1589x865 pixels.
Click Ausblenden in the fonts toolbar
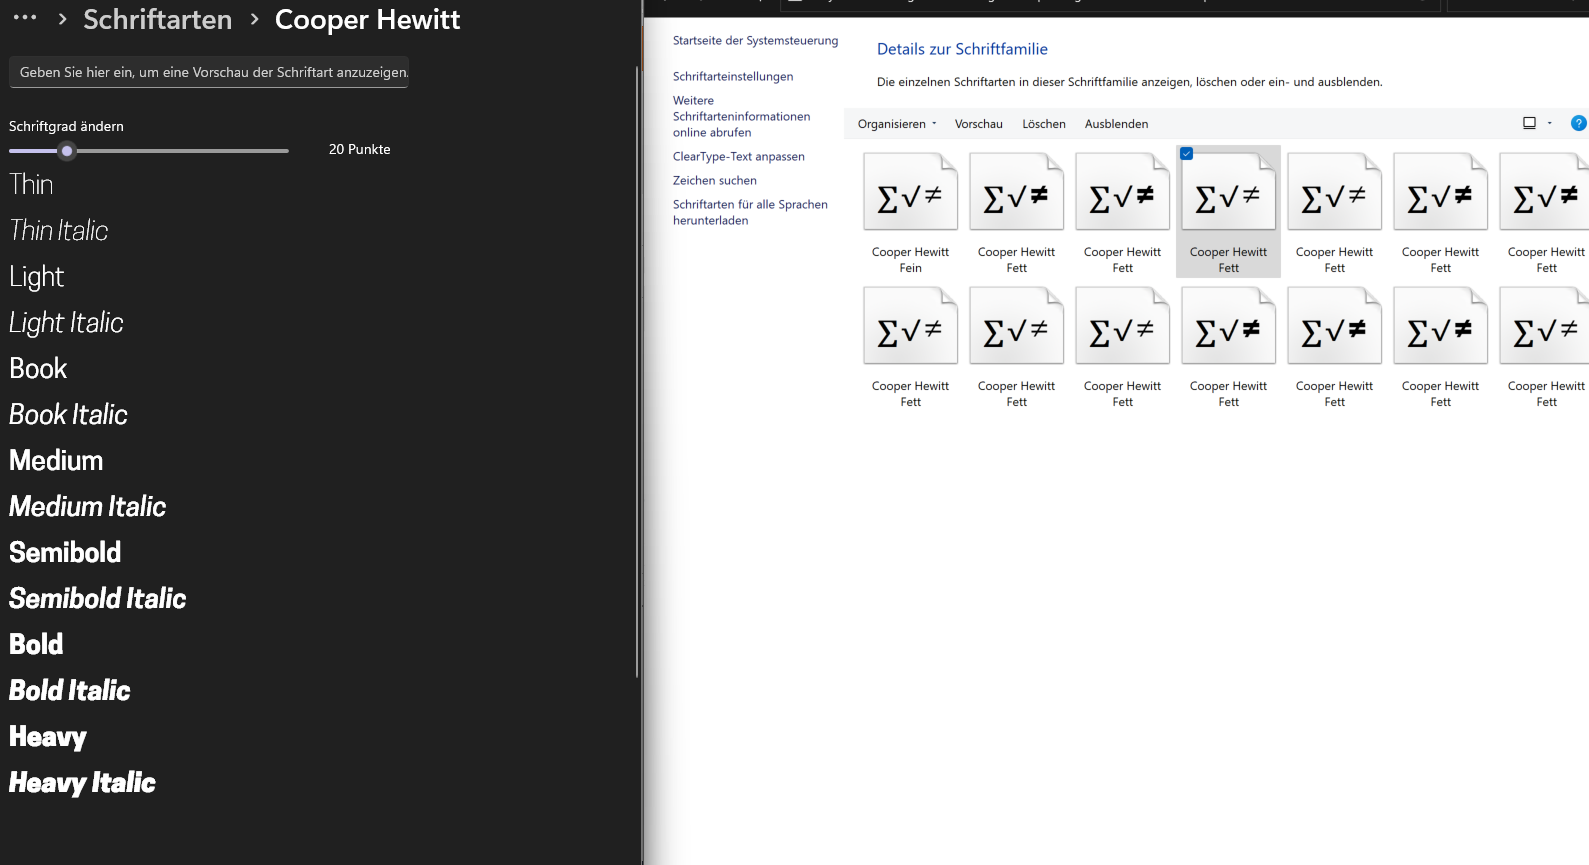click(x=1116, y=124)
